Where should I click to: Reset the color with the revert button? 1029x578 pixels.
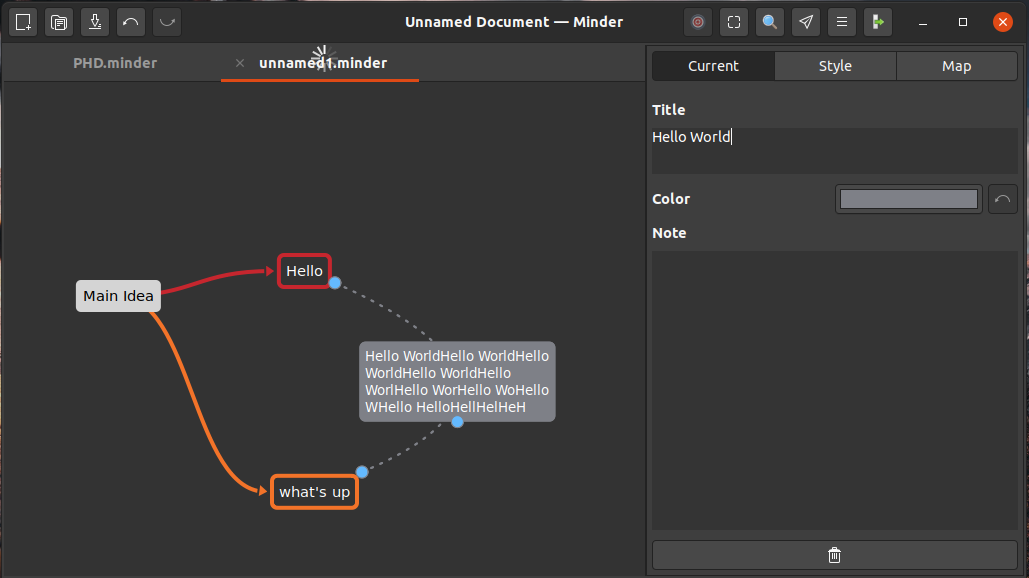coord(1003,199)
